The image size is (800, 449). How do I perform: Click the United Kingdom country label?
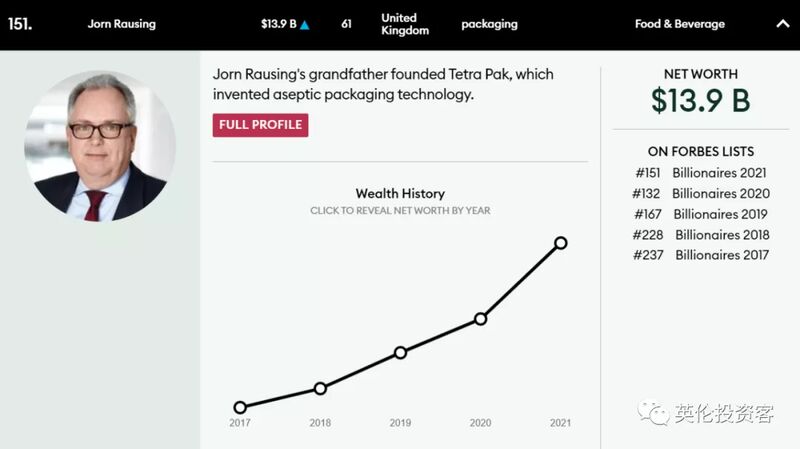(x=405, y=24)
